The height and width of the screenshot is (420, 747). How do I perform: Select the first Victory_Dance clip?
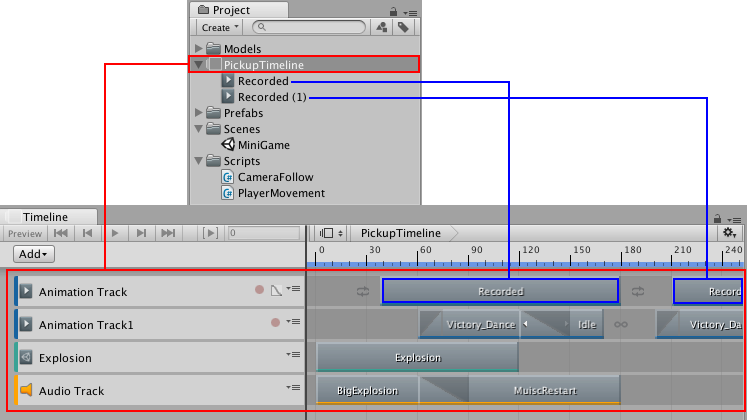tap(469, 324)
